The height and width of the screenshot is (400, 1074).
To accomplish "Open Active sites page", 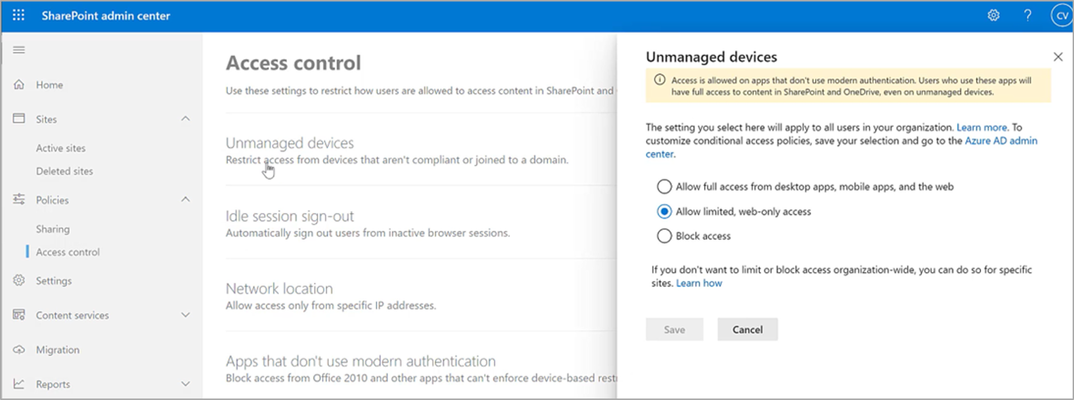I will 61,148.
